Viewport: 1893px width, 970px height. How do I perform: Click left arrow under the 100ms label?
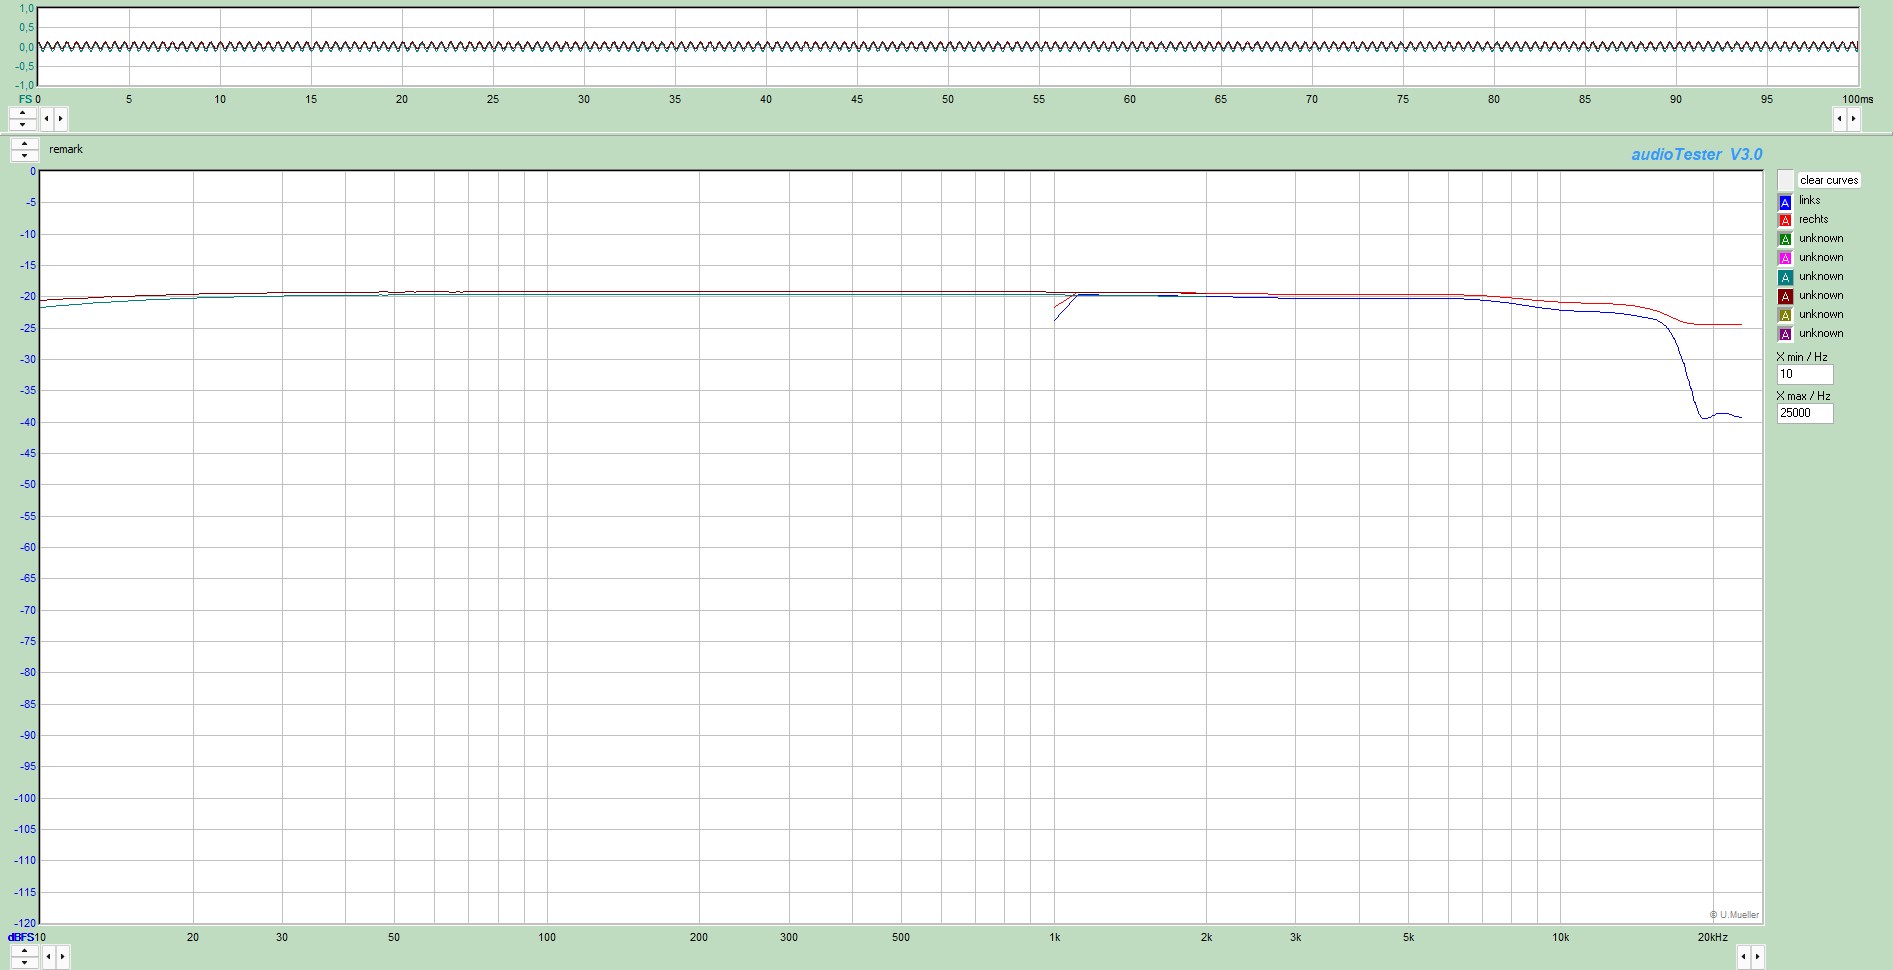pyautogui.click(x=1839, y=119)
